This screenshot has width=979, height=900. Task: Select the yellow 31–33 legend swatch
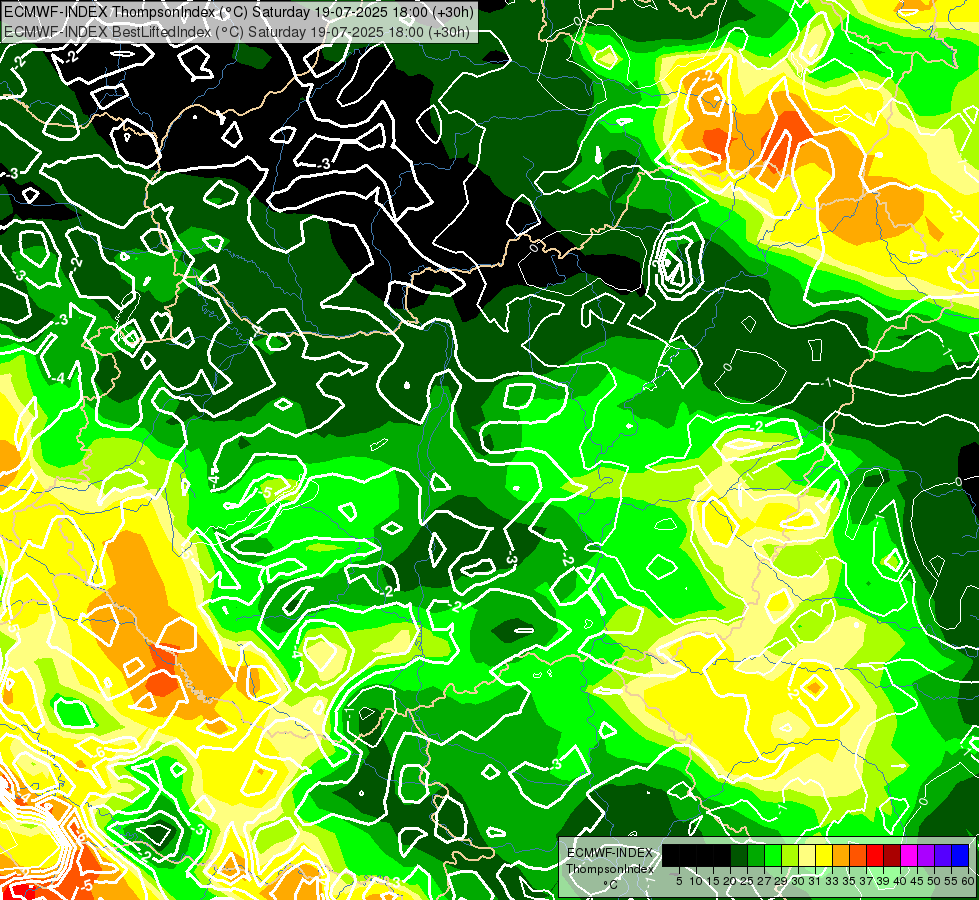[x=824, y=856]
